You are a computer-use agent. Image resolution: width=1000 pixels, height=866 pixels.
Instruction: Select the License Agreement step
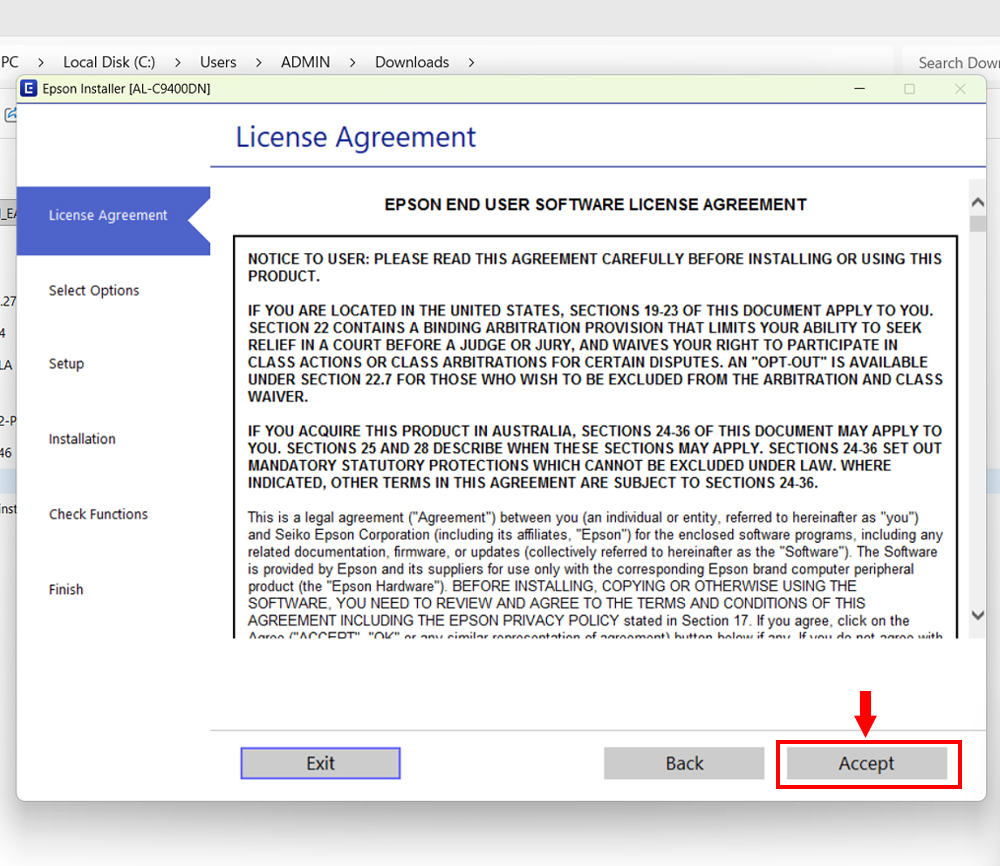tap(108, 216)
